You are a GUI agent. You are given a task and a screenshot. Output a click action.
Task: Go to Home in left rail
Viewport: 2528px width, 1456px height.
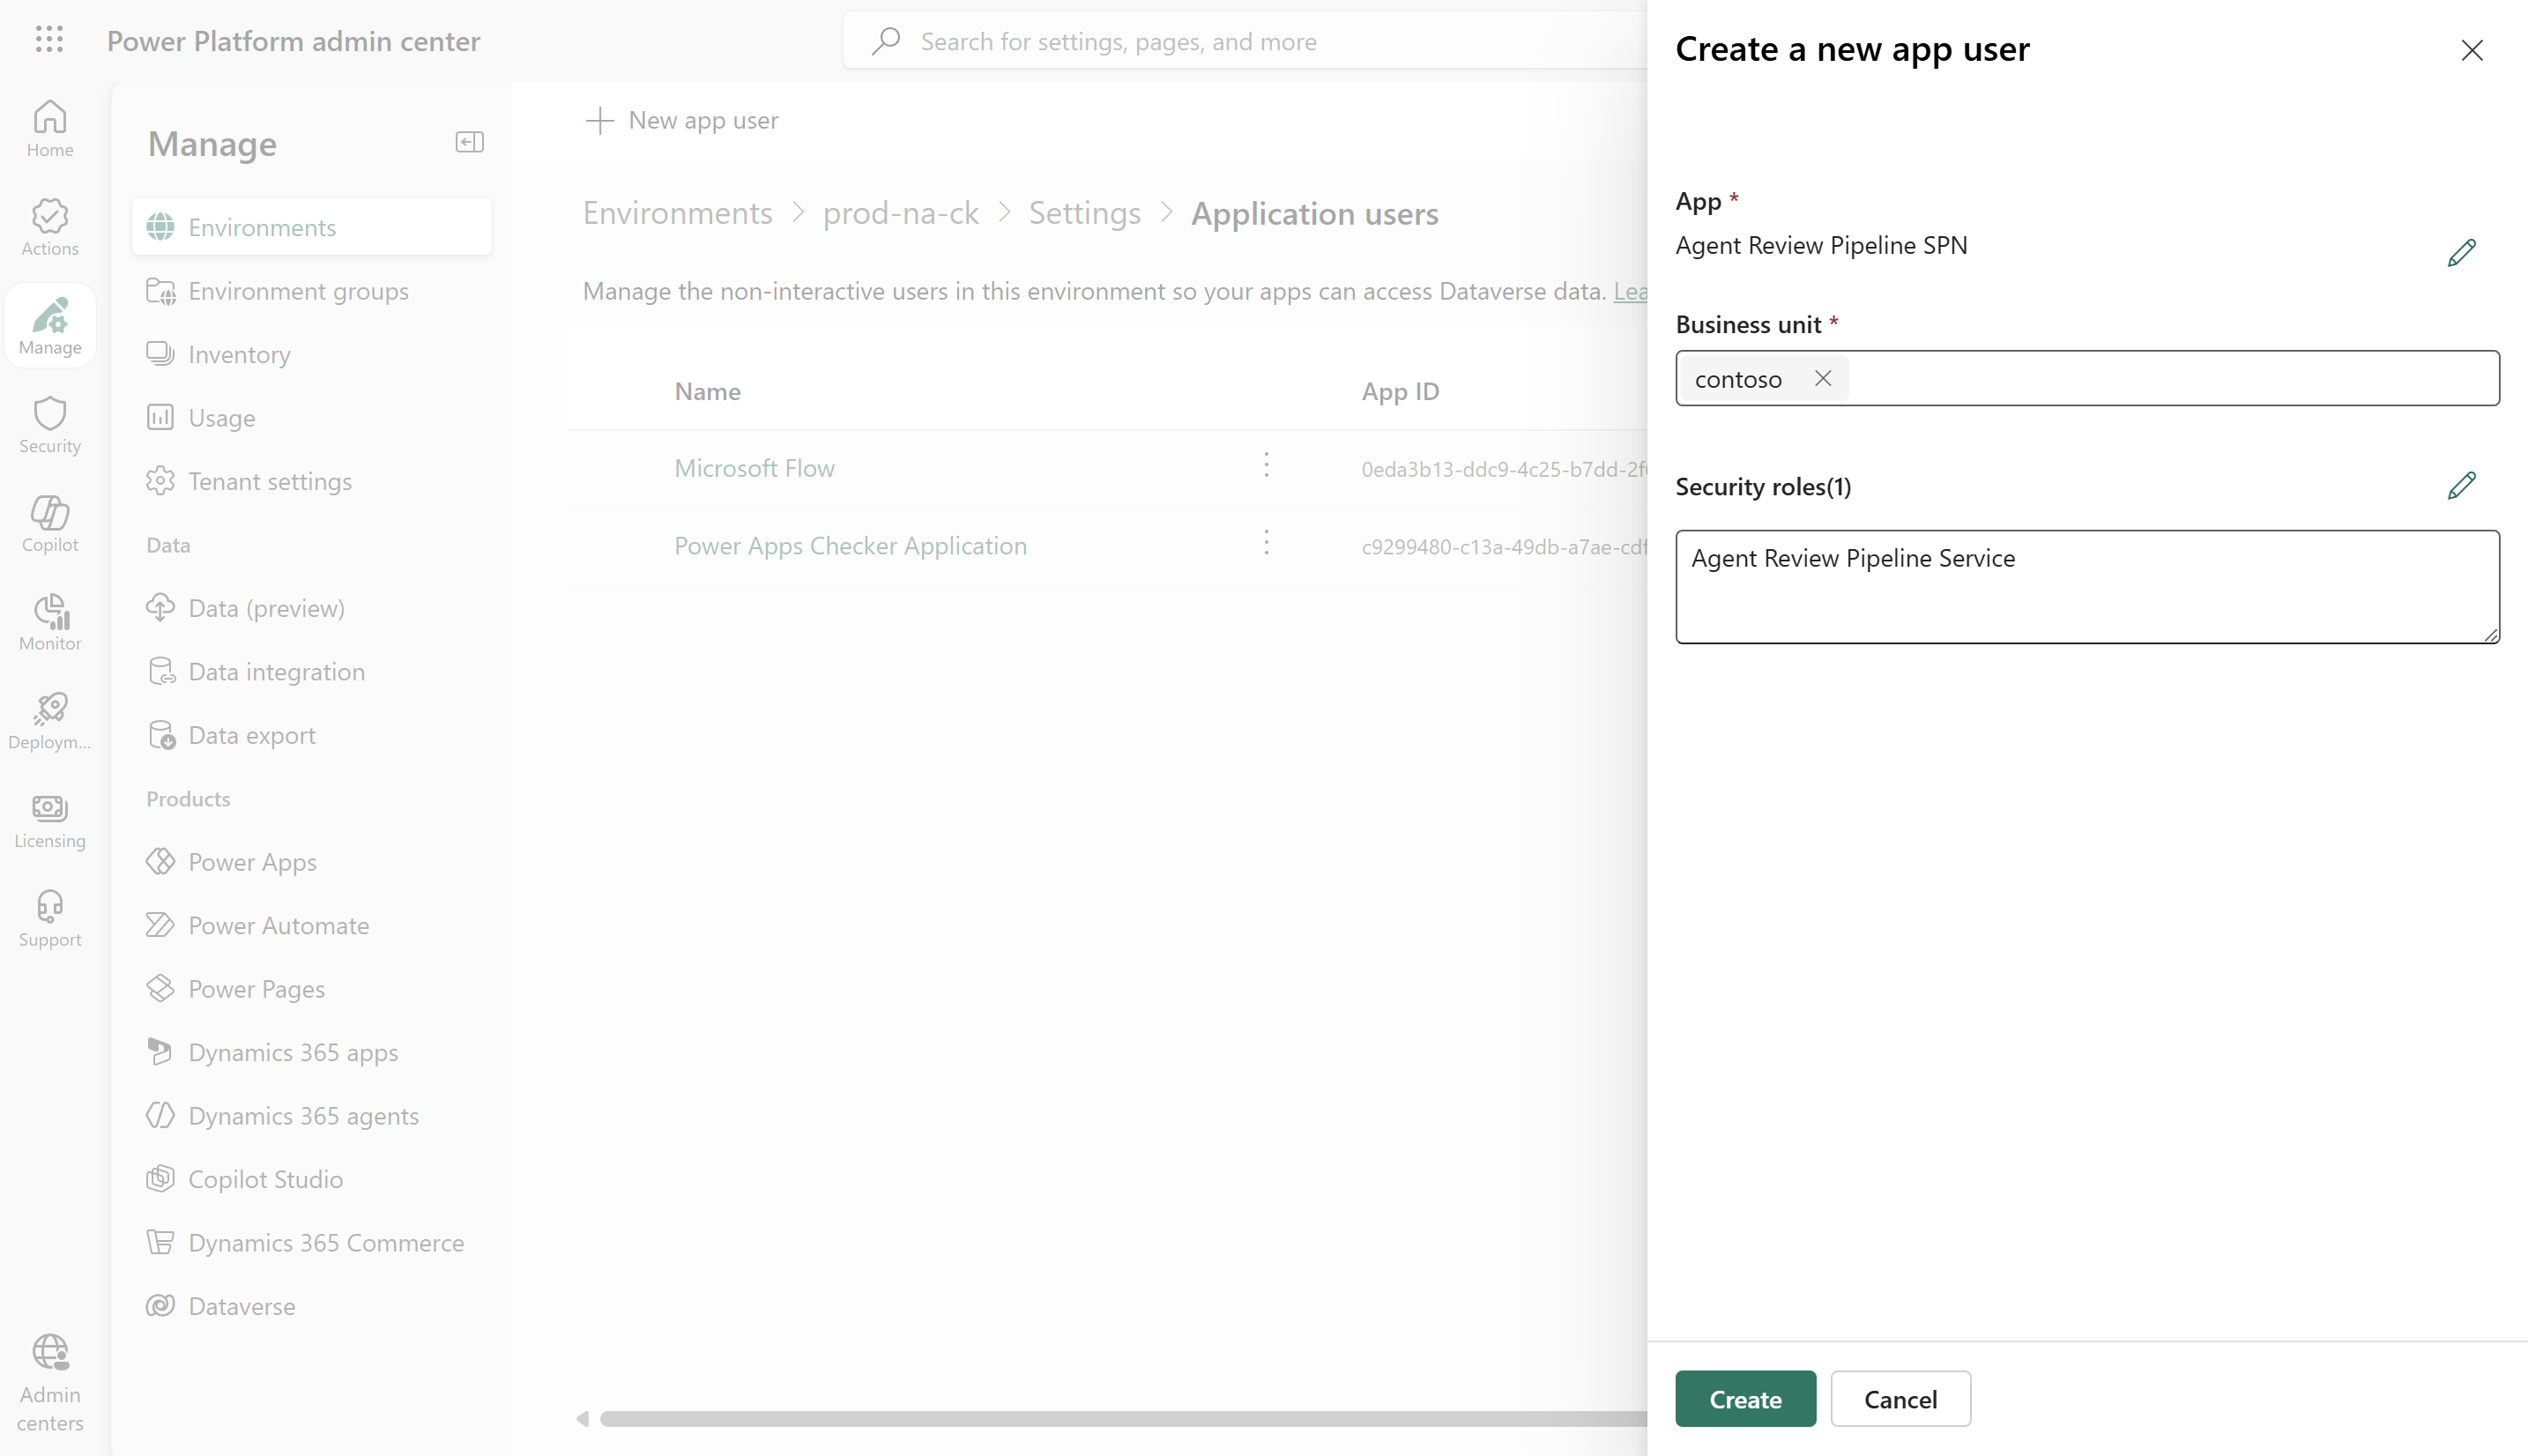[x=50, y=129]
